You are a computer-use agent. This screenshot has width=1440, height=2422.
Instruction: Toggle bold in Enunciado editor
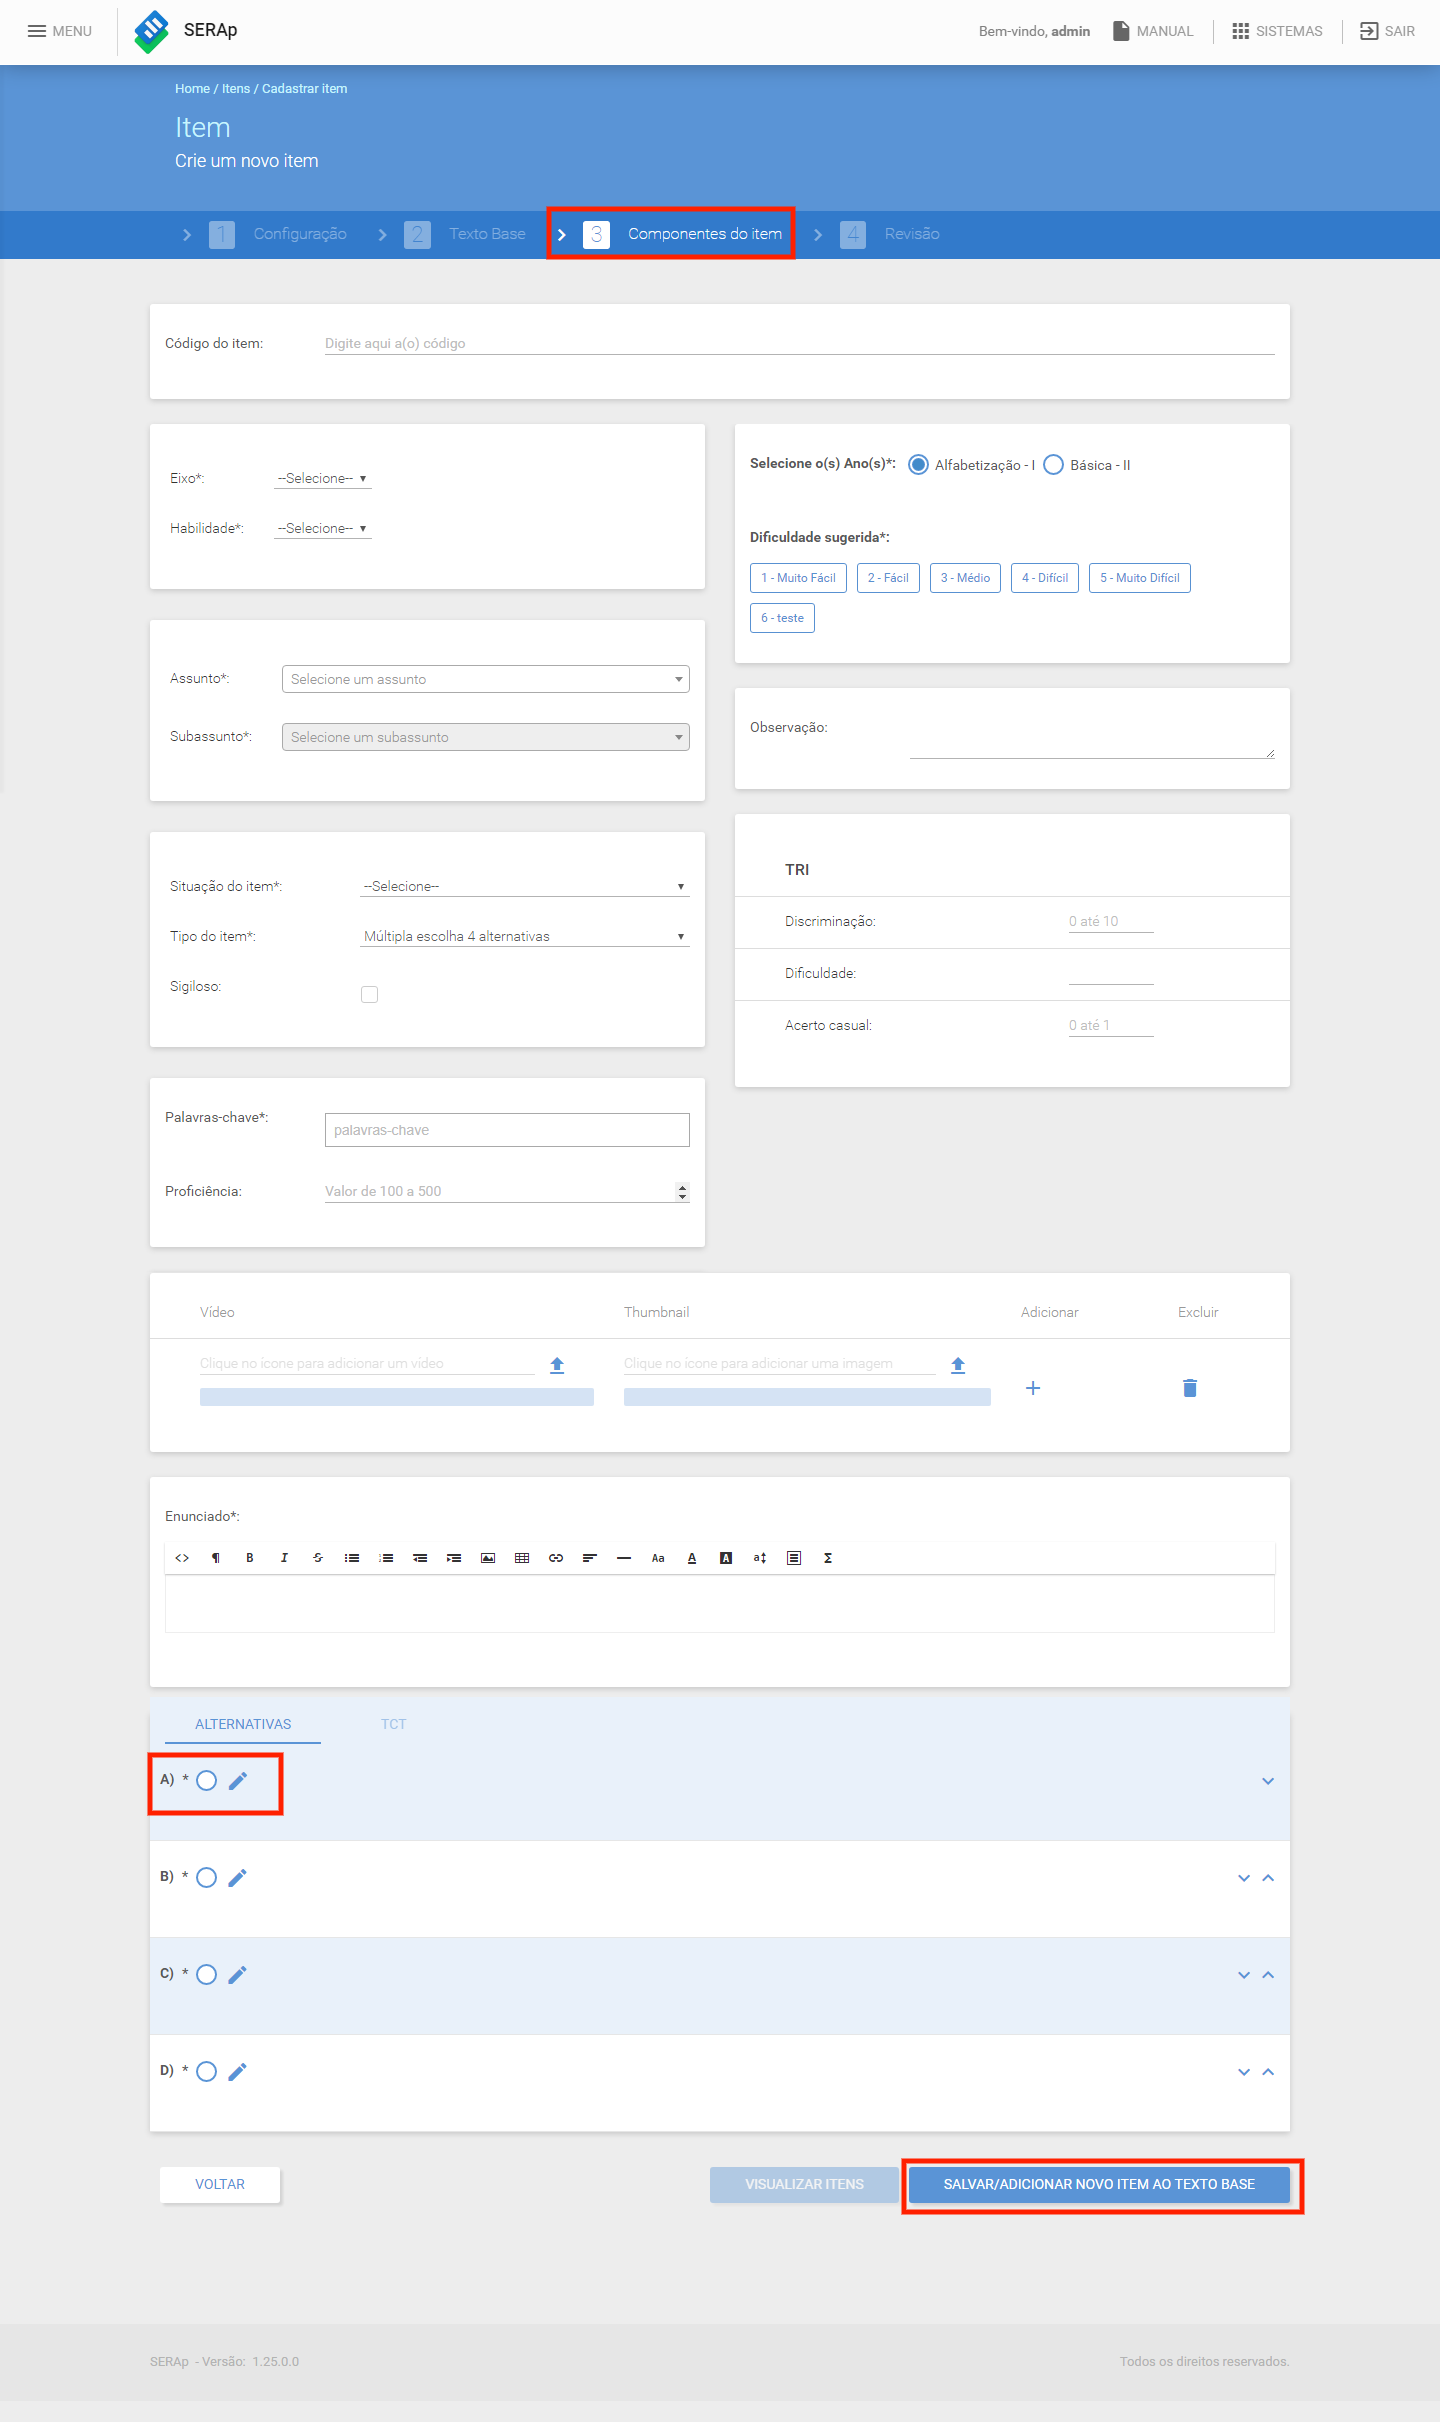[x=250, y=1558]
